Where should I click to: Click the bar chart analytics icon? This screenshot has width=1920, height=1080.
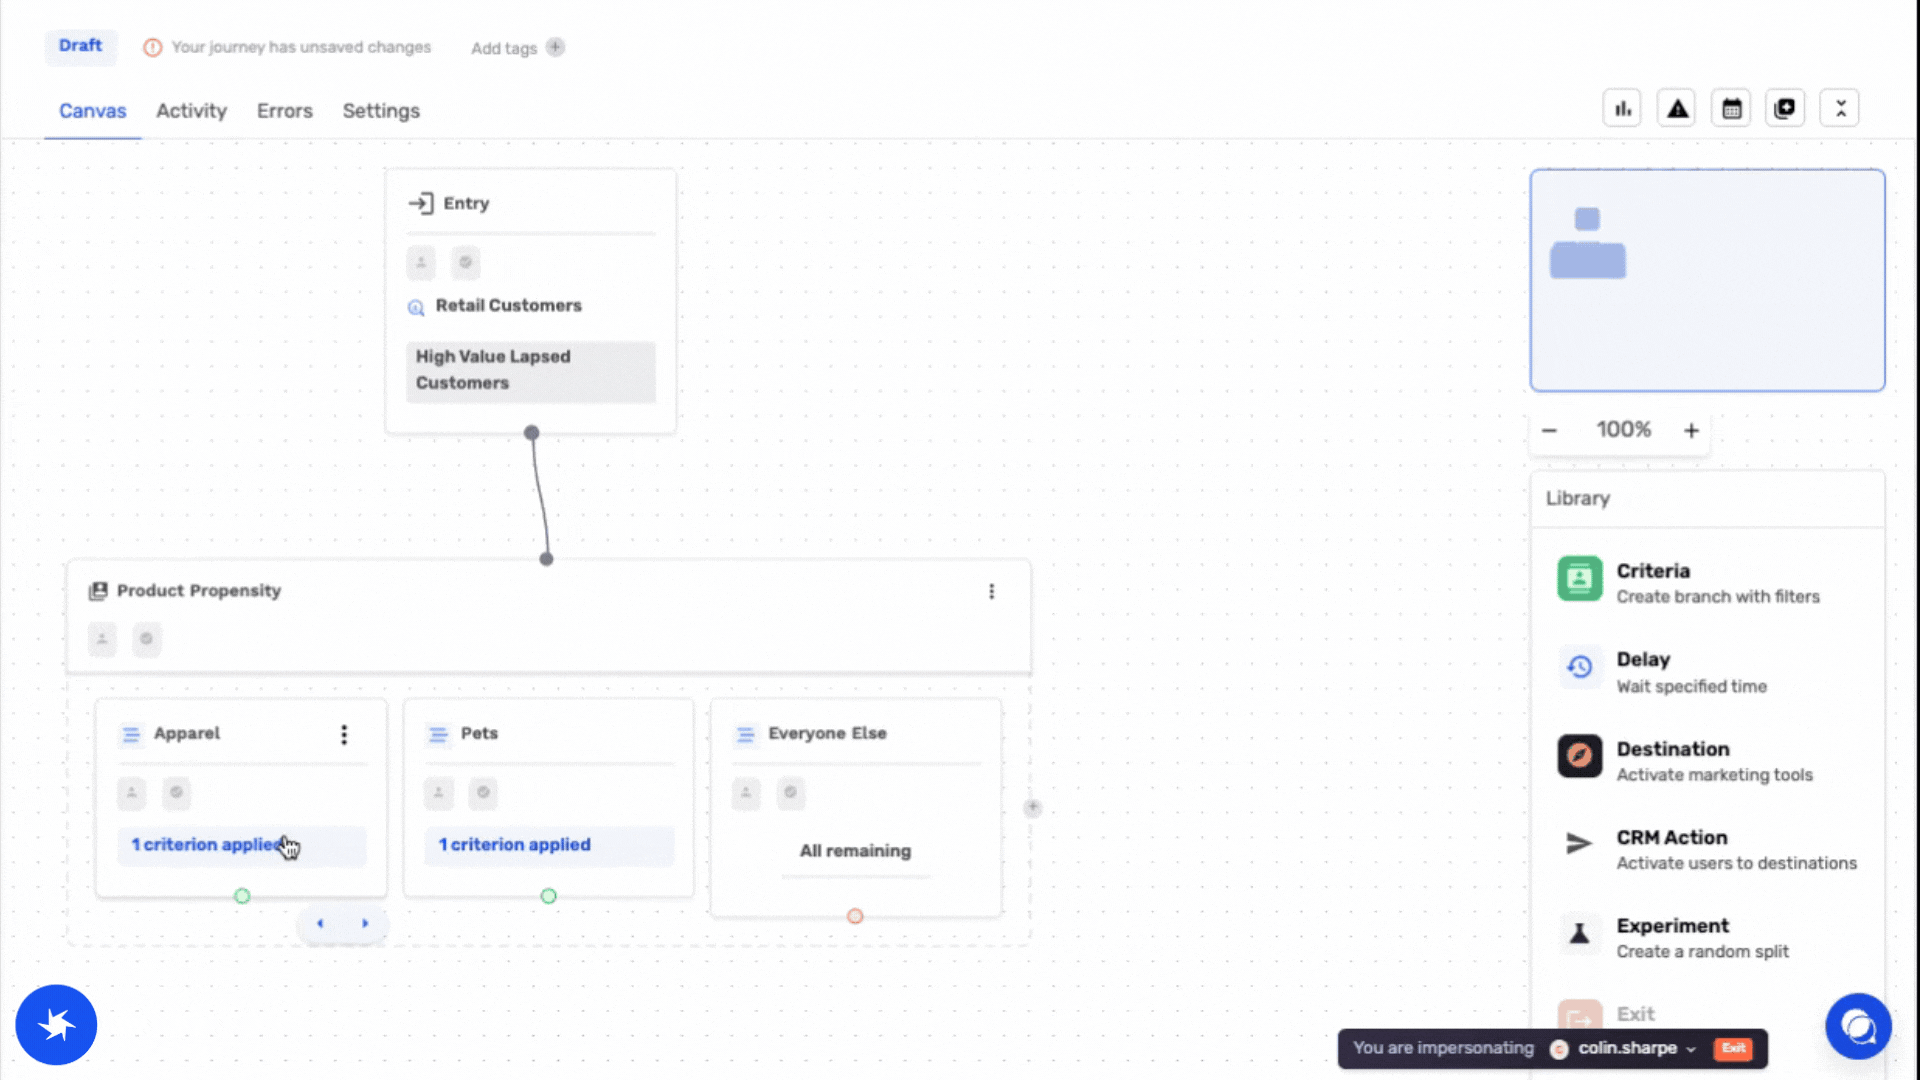pyautogui.click(x=1622, y=108)
